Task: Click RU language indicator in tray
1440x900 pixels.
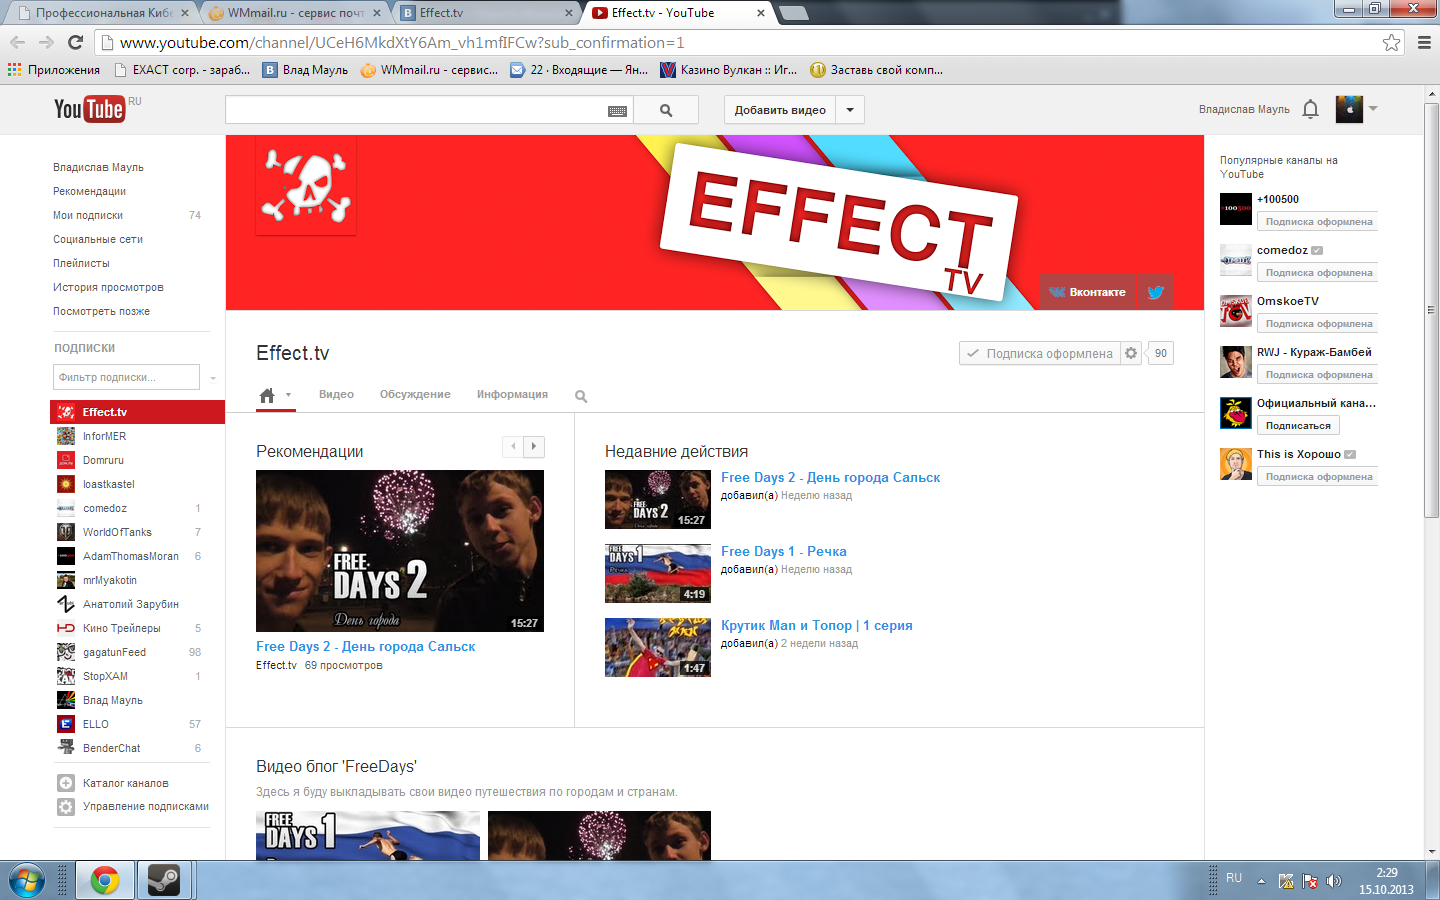Action: coord(1234,878)
